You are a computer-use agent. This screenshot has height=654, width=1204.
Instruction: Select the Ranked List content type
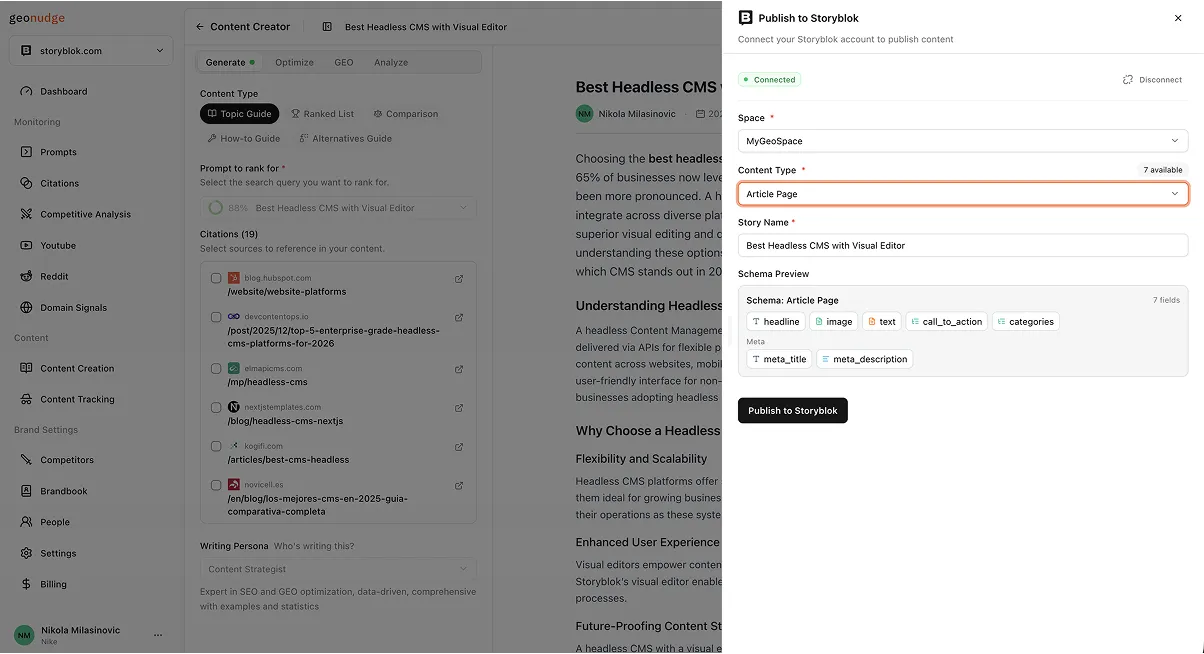click(x=322, y=113)
